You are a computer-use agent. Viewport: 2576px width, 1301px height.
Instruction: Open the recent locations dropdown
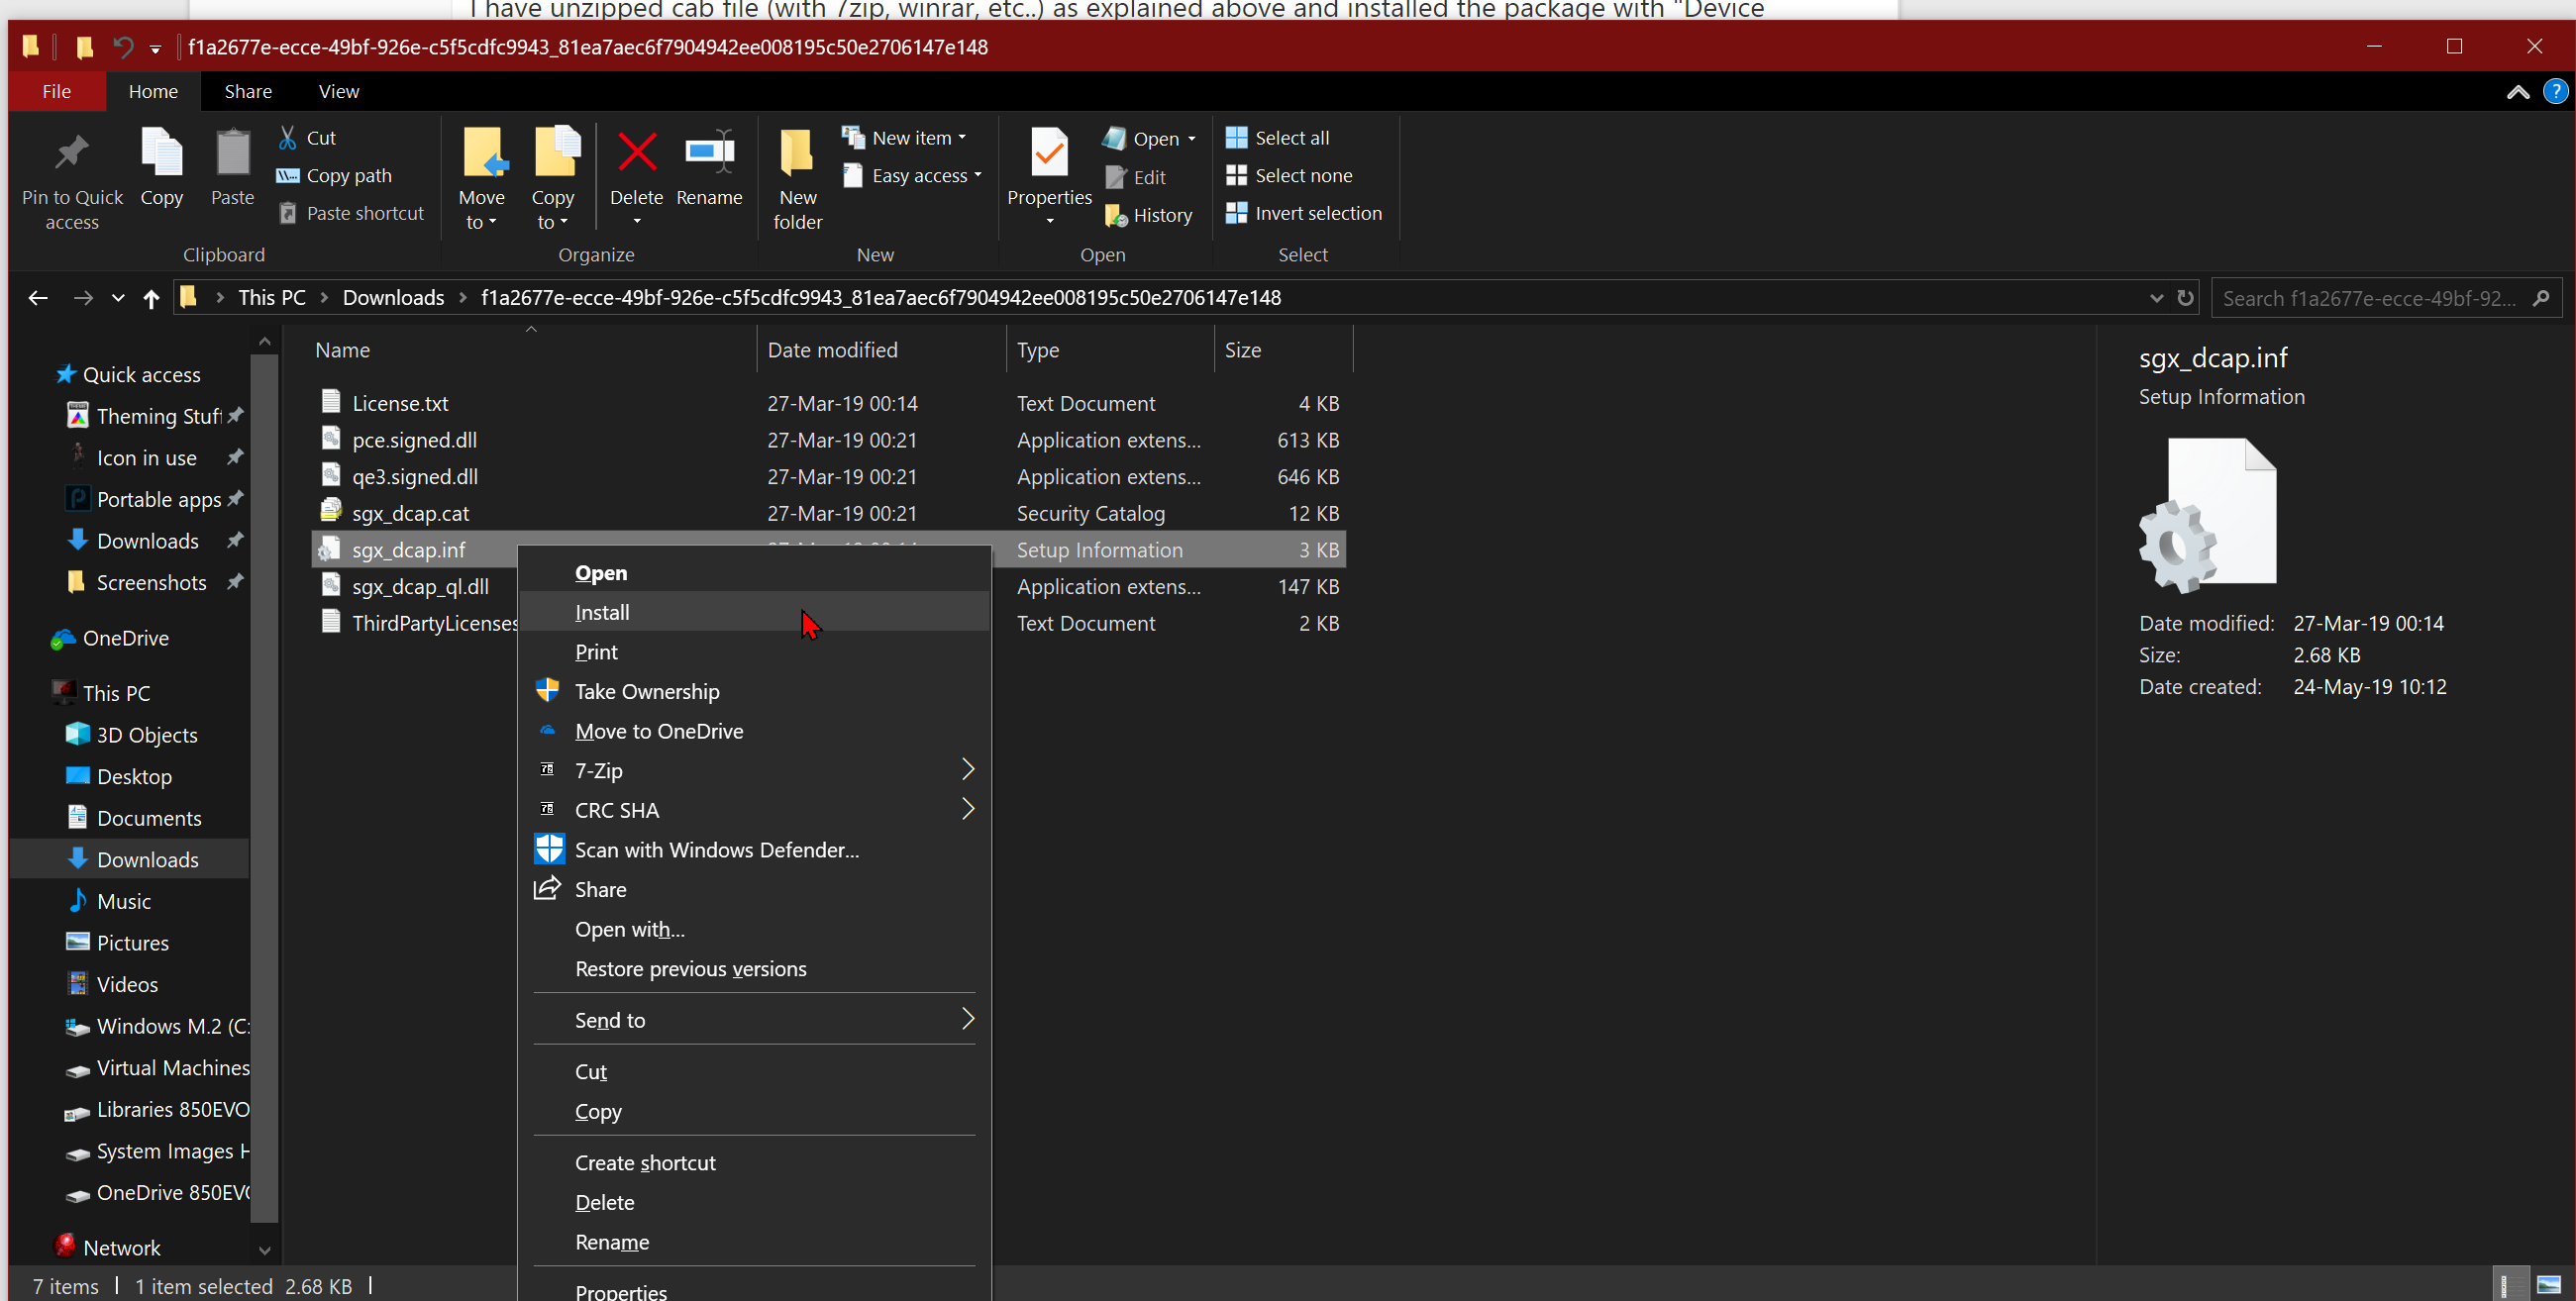(118, 298)
